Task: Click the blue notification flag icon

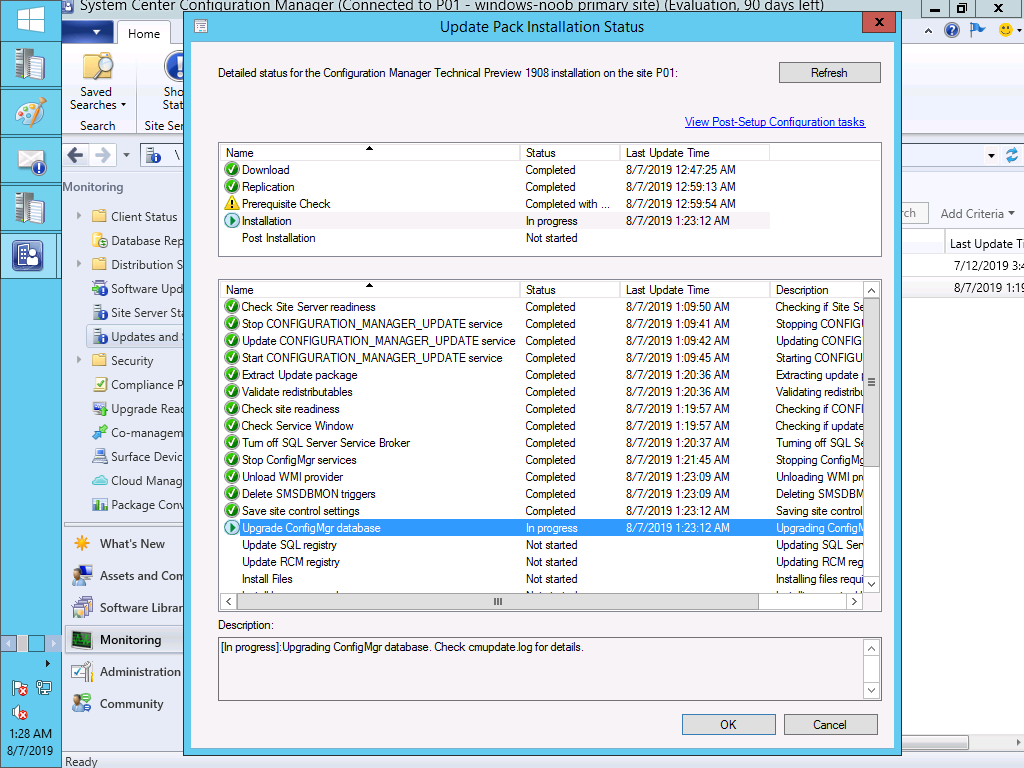Action: tap(978, 30)
